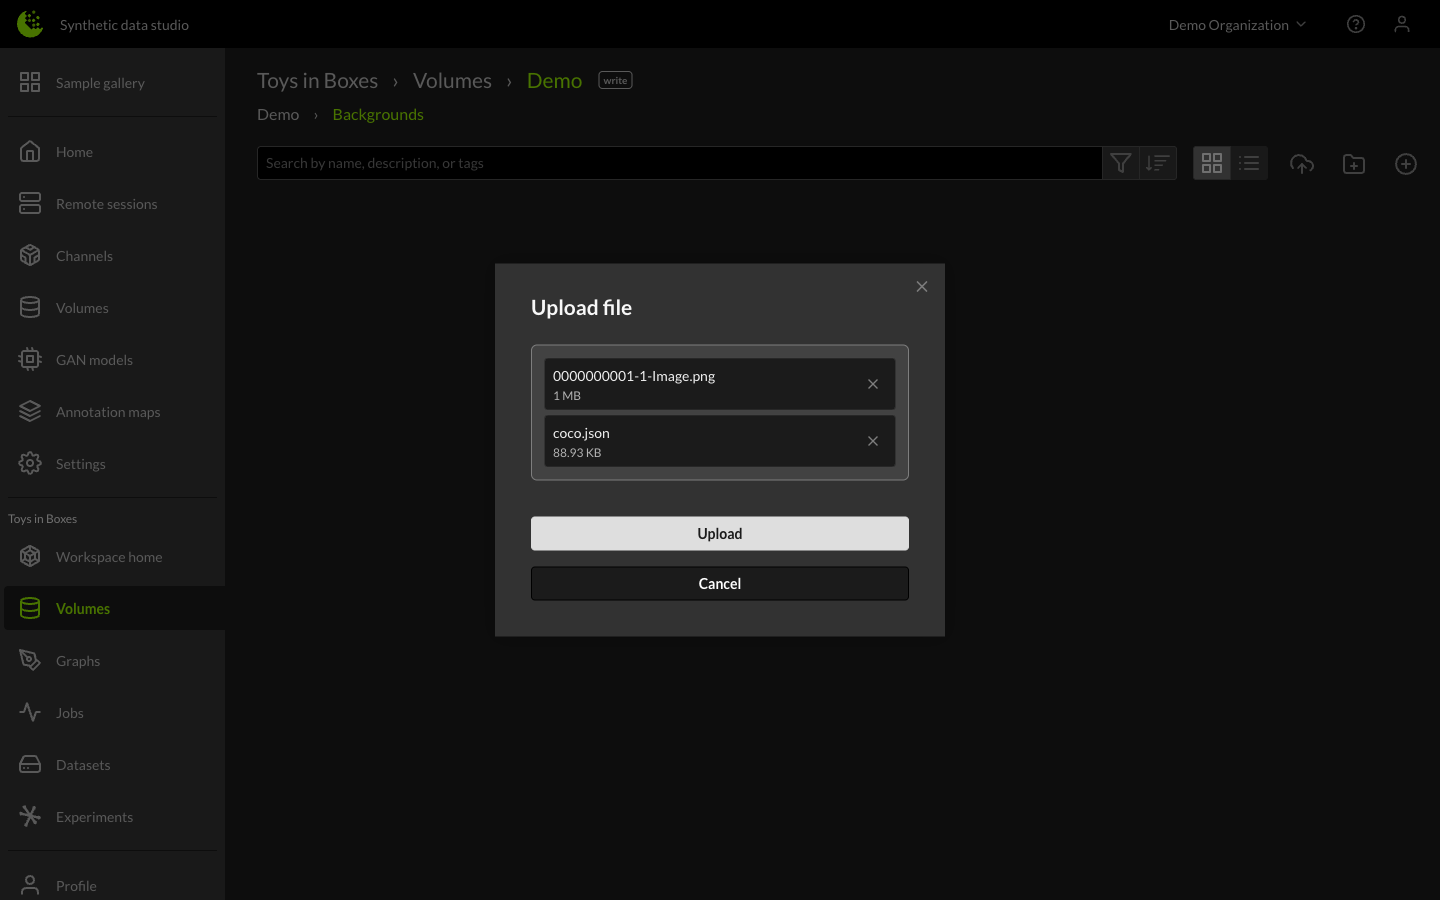The image size is (1440, 900).
Task: Open the user account menu
Action: coord(1402,24)
